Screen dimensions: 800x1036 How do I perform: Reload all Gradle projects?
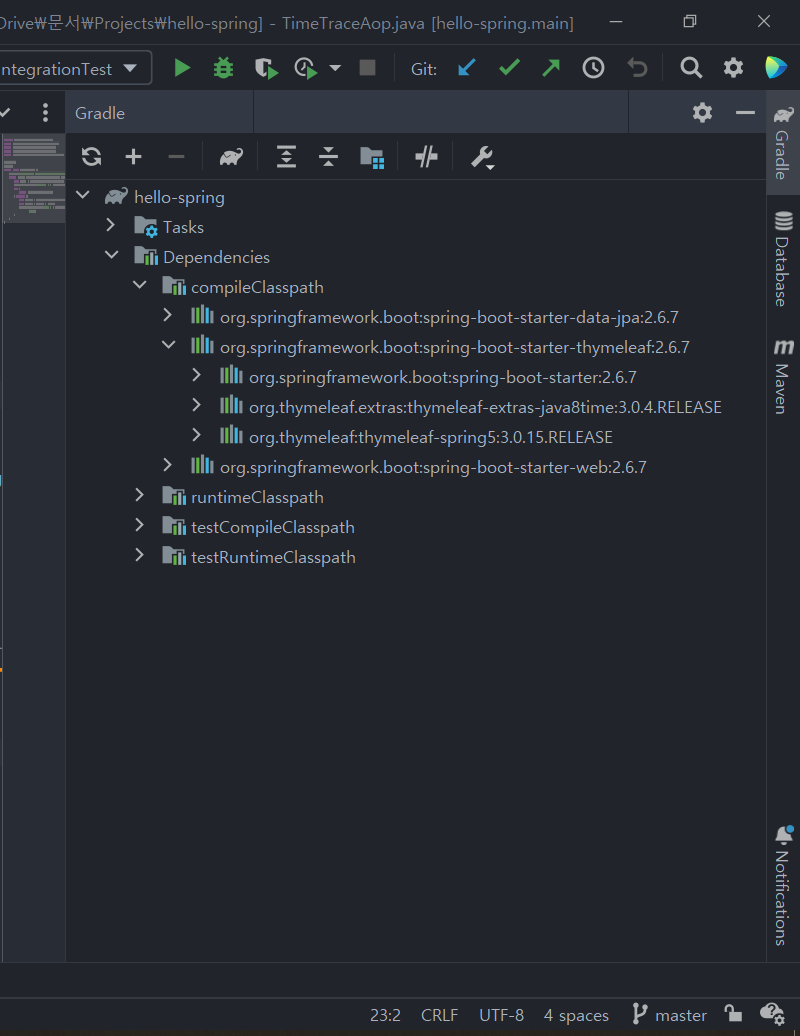click(91, 157)
